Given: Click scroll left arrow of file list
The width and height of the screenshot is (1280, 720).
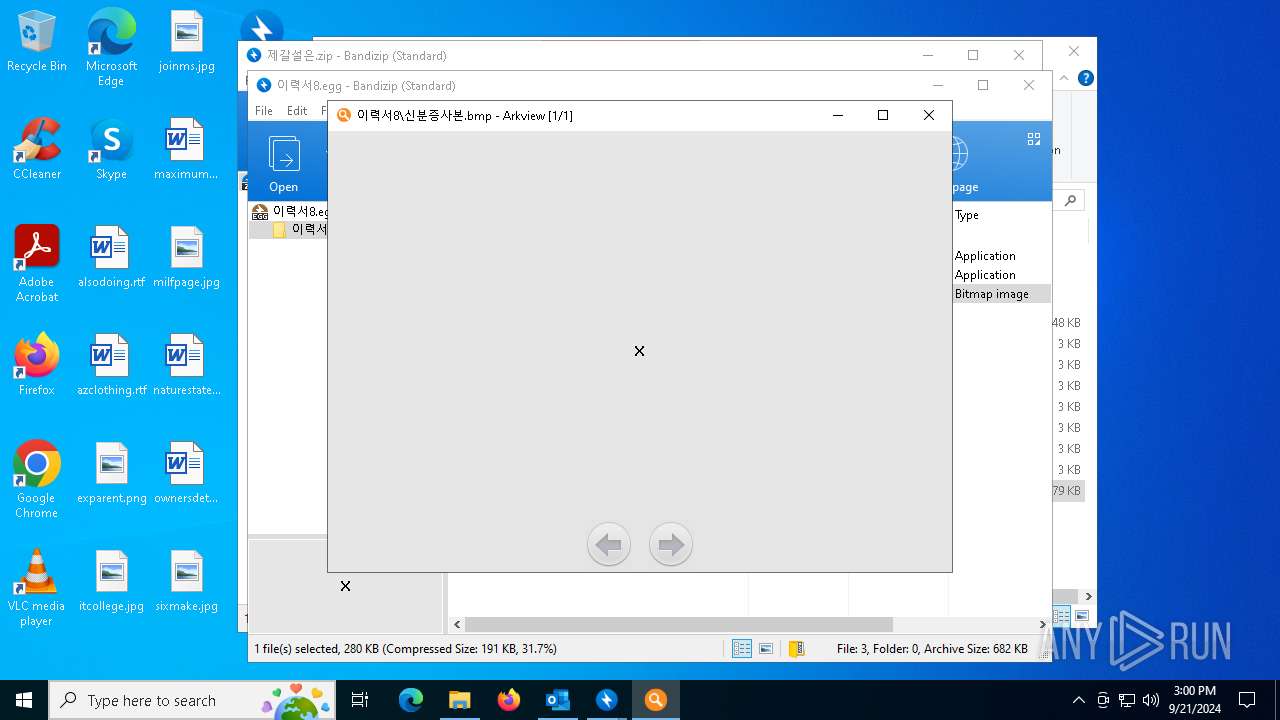Looking at the screenshot, I should pyautogui.click(x=457, y=624).
